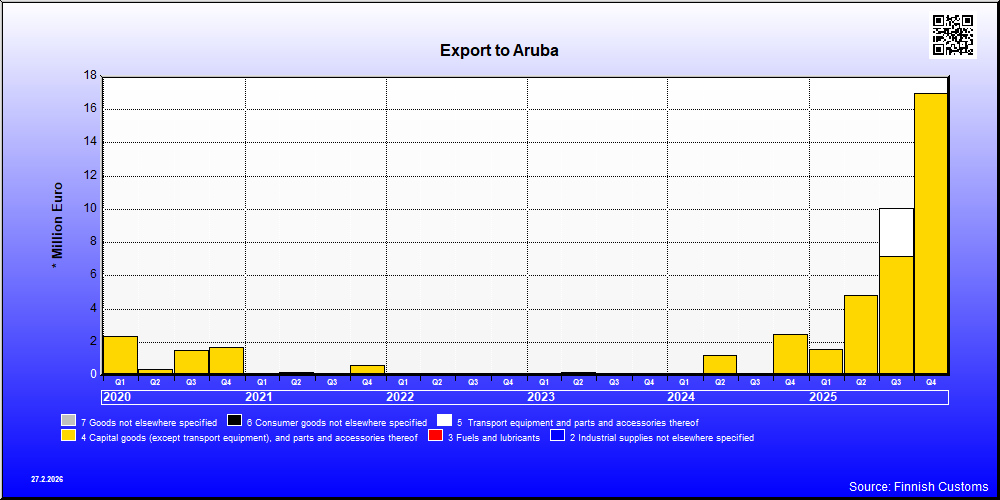Click the Export to Aruba chart title
Image resolution: width=1000 pixels, height=500 pixels.
[x=499, y=50]
